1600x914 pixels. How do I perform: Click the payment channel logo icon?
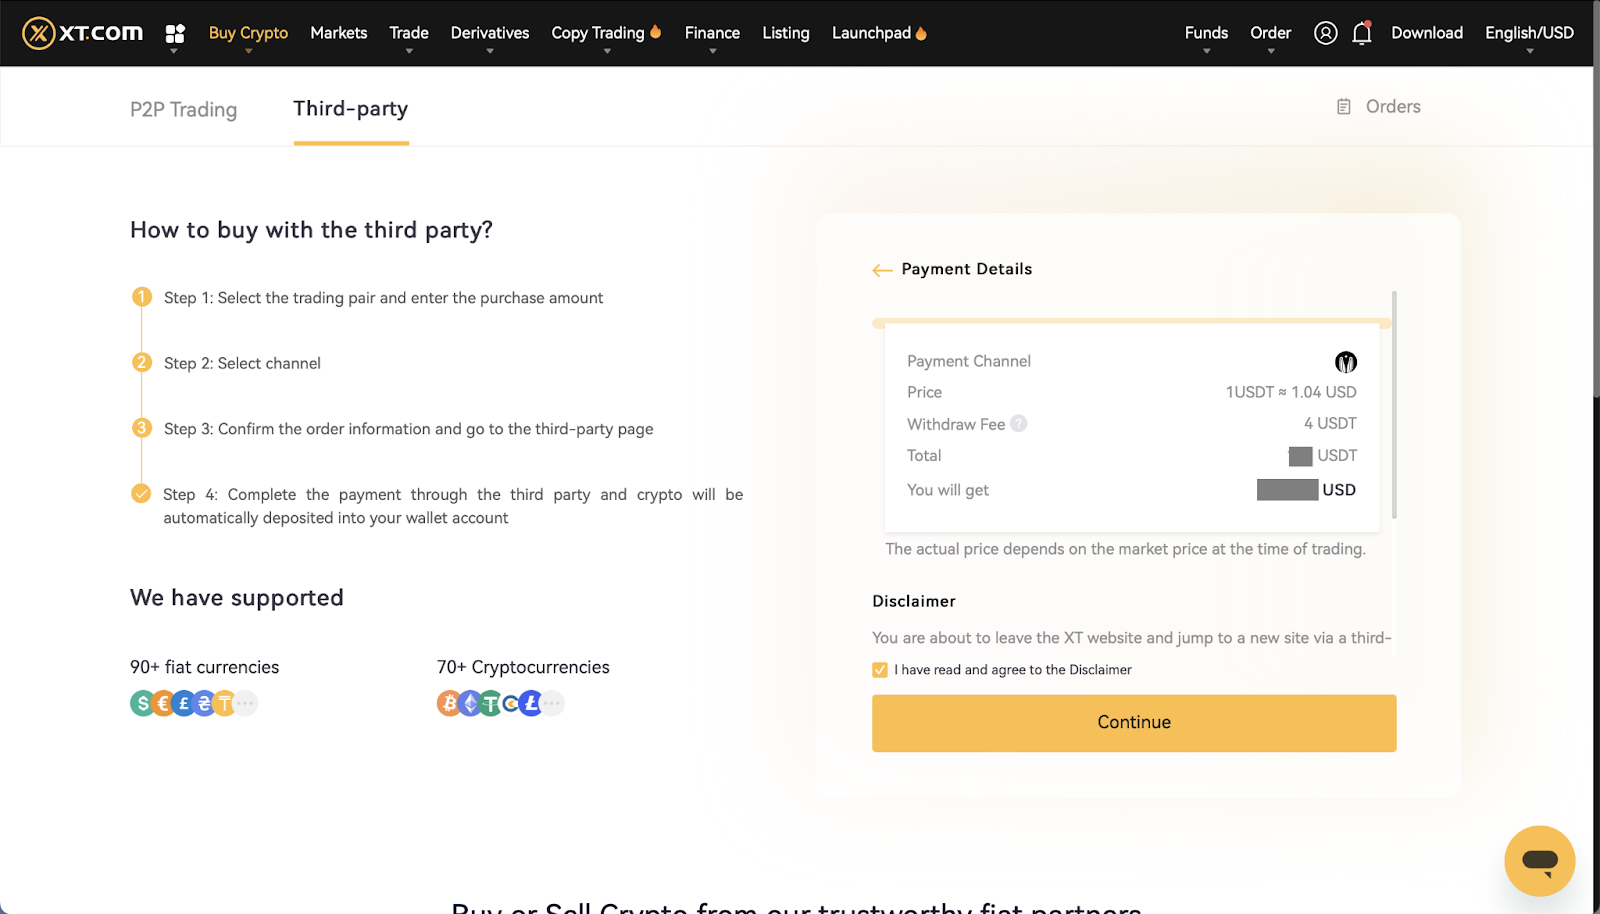[x=1346, y=362]
